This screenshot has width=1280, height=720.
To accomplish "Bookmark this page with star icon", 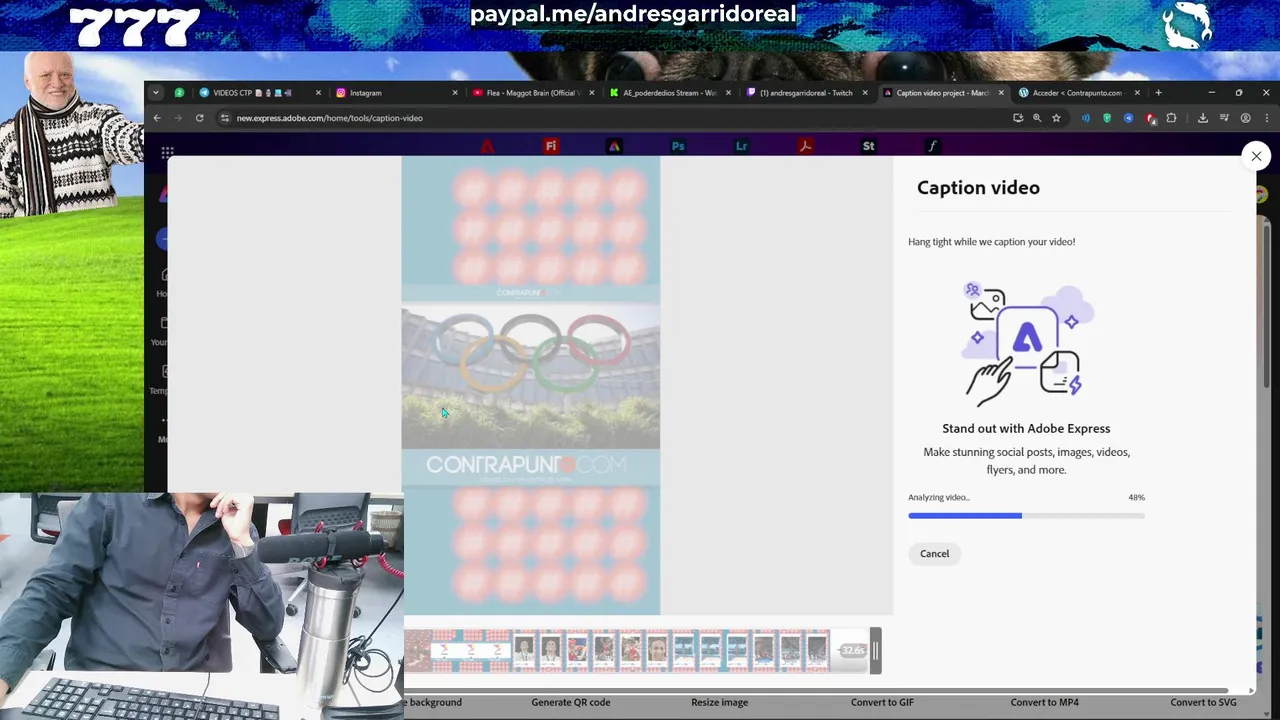I will point(1056,118).
